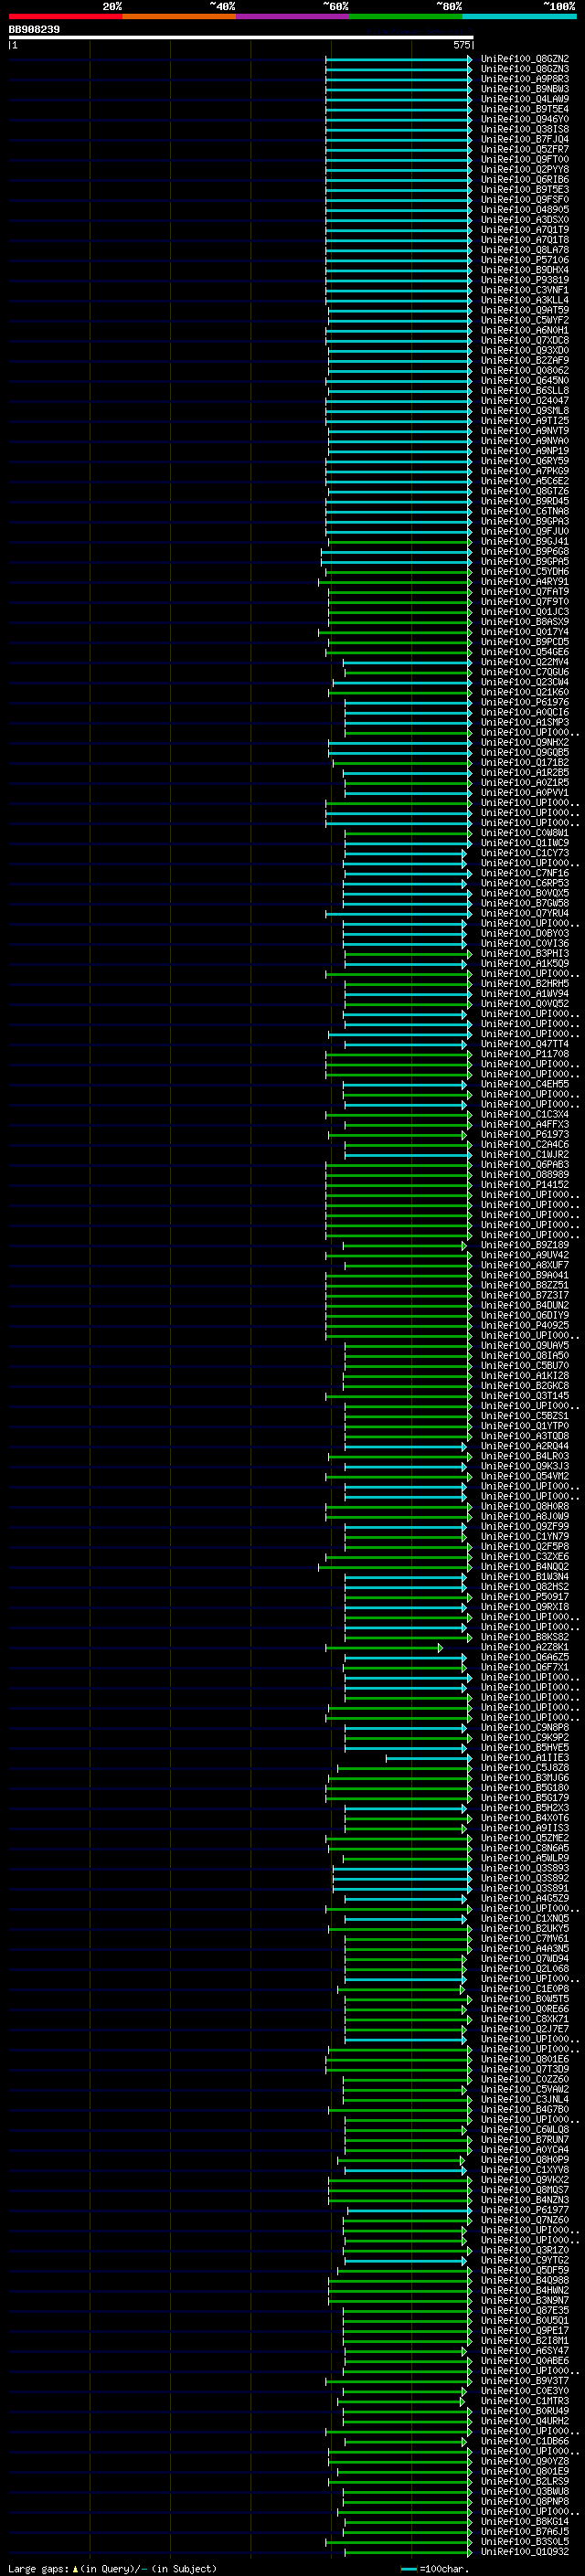Open hit UniRef100_P57106

click(525, 260)
